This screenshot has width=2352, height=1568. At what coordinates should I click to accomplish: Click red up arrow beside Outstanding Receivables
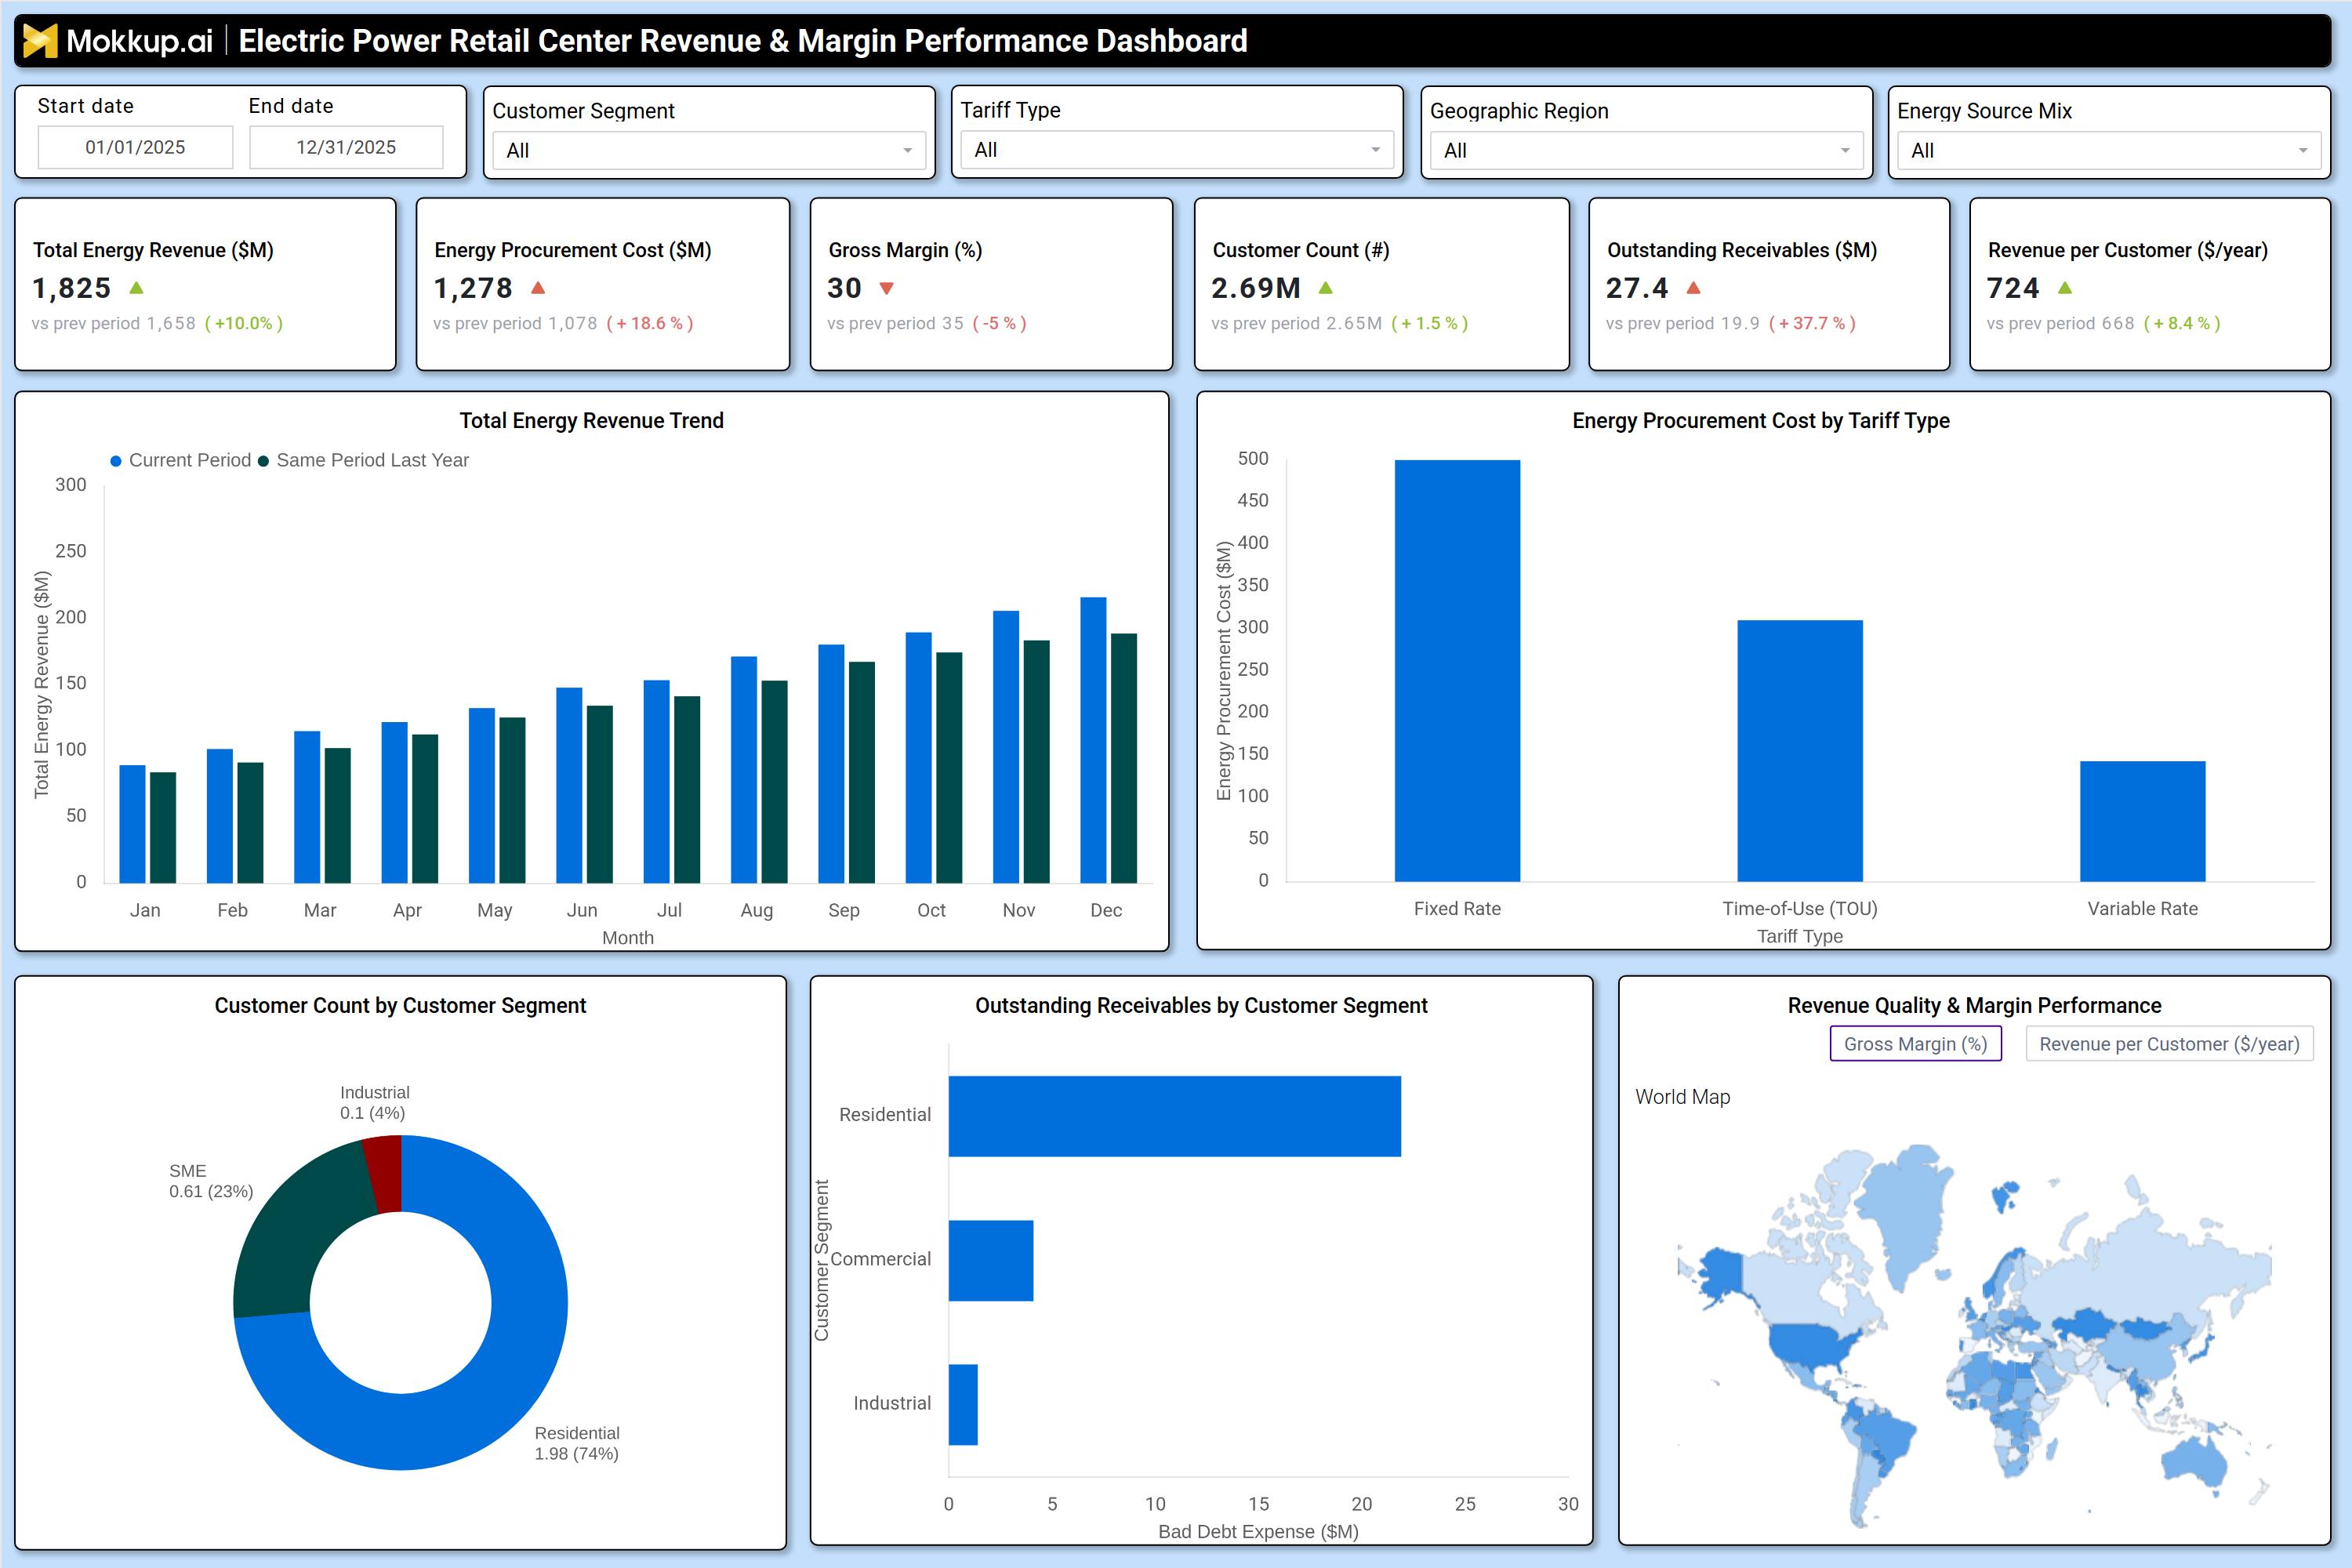(1693, 288)
